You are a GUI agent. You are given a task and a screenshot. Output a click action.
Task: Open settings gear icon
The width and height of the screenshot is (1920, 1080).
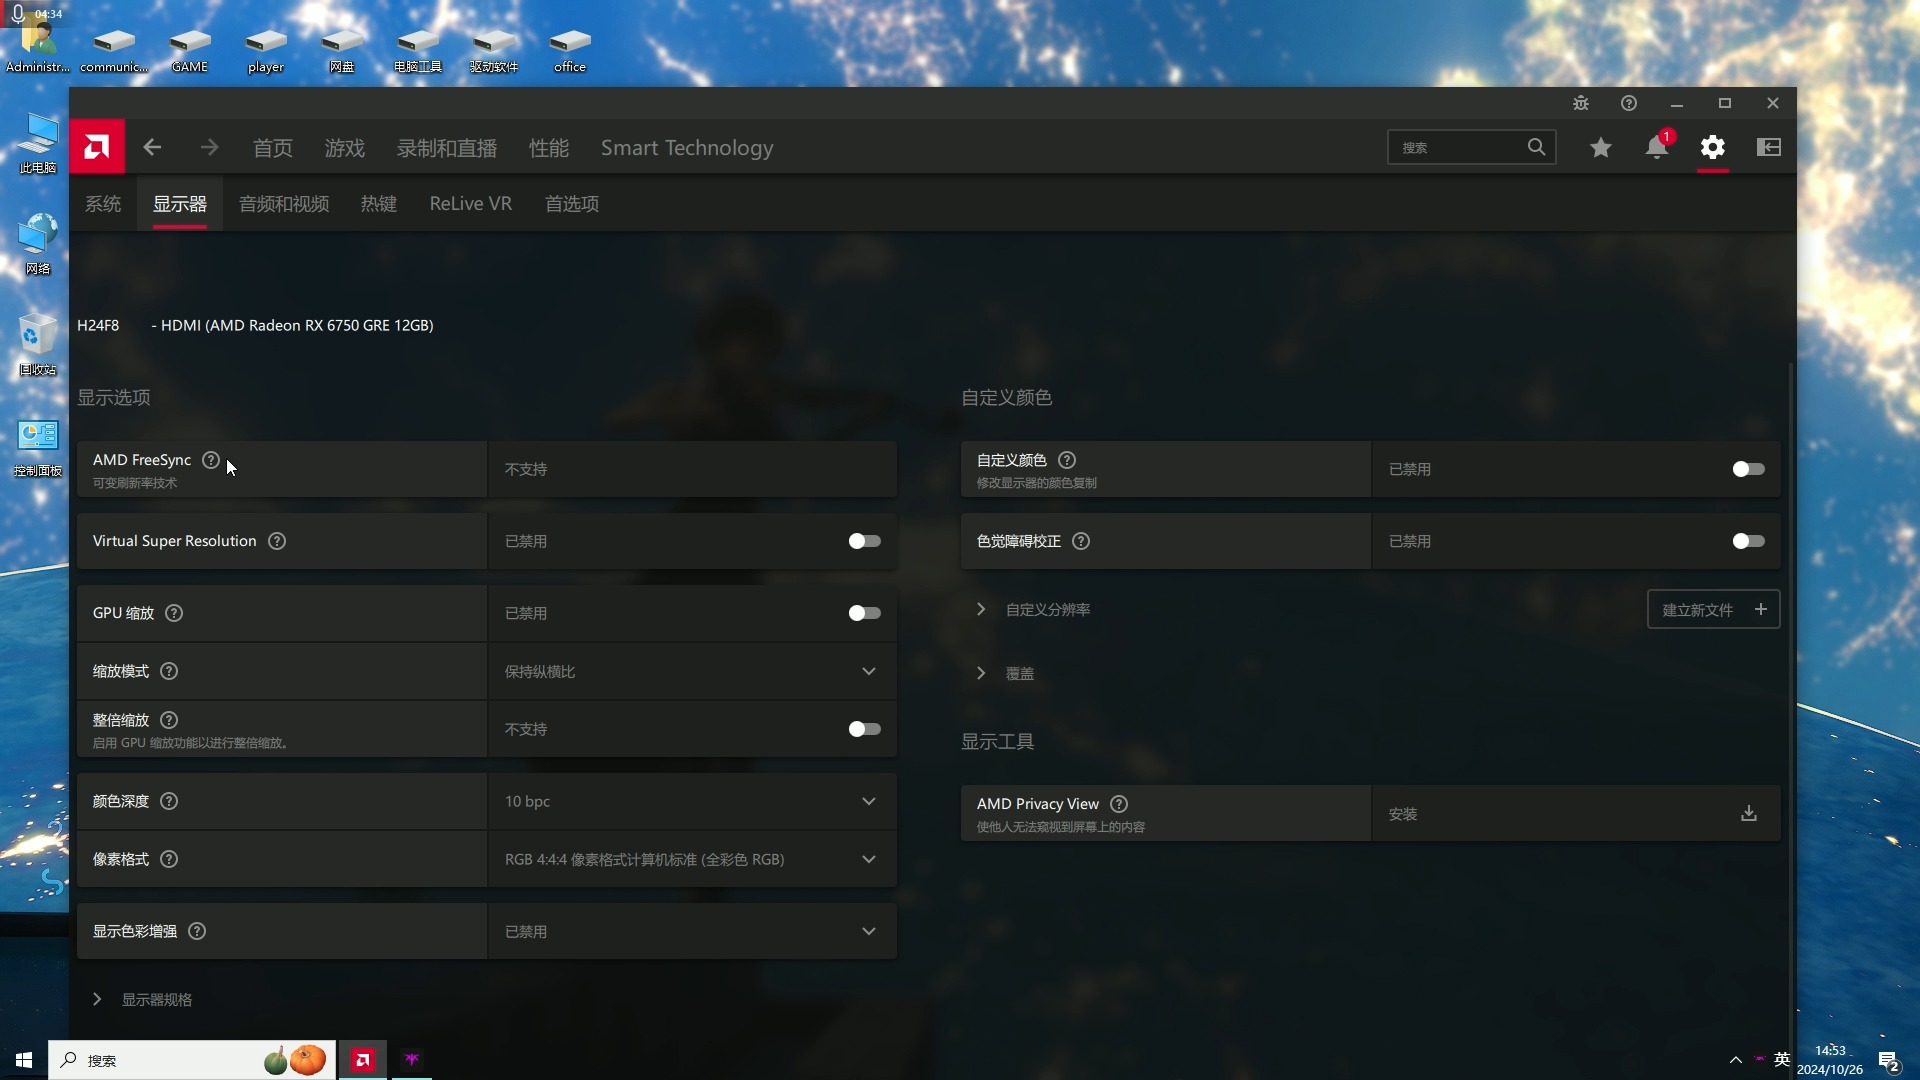1713,147
